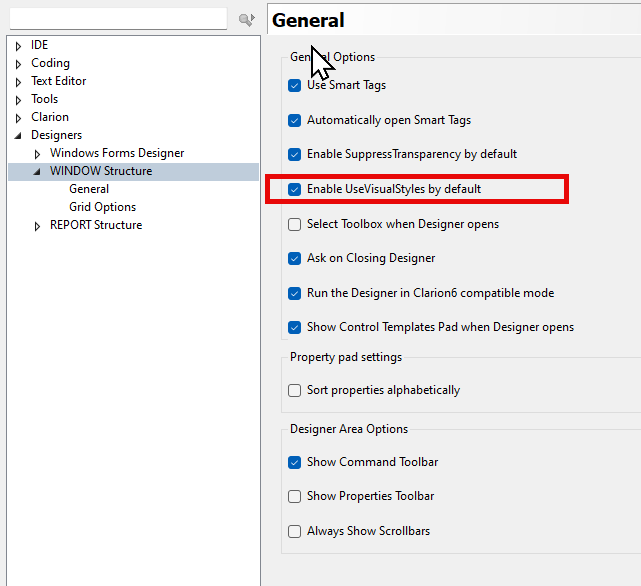641x586 pixels.
Task: Expand the IDE tree node
Action: [19, 46]
